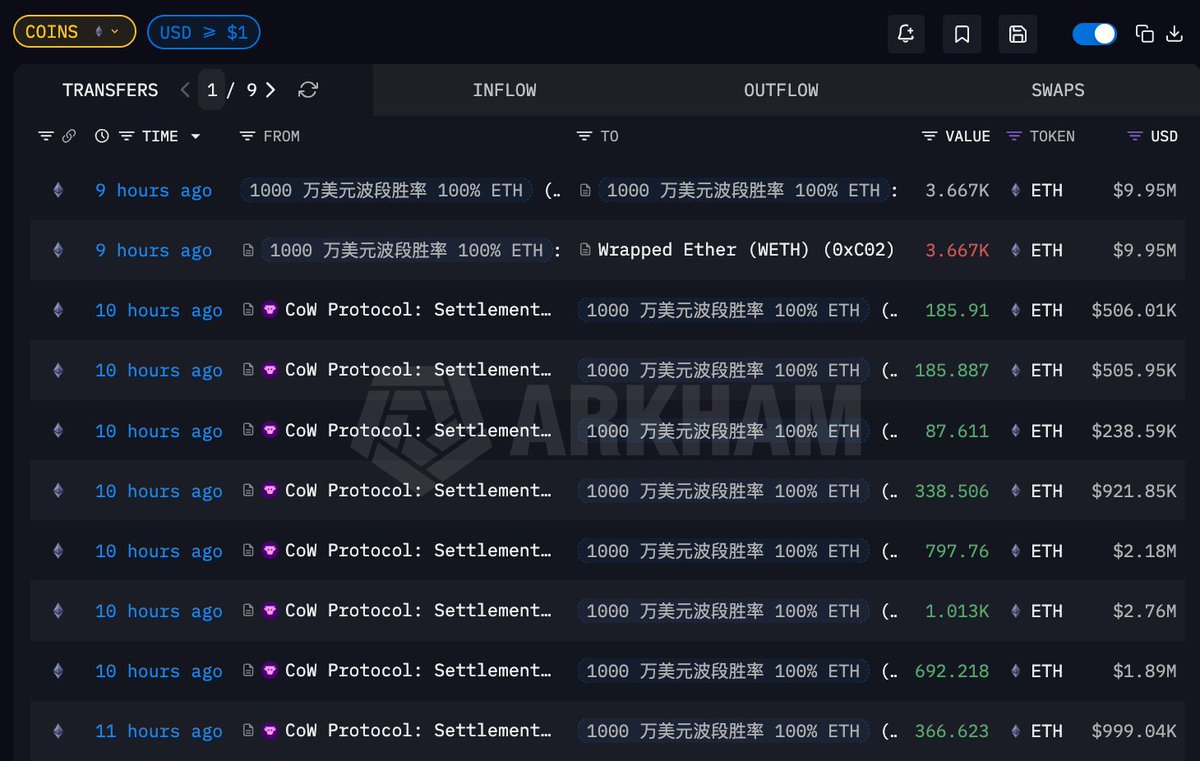Select the TRANSFERS tab
The image size is (1200, 761).
pyautogui.click(x=110, y=90)
